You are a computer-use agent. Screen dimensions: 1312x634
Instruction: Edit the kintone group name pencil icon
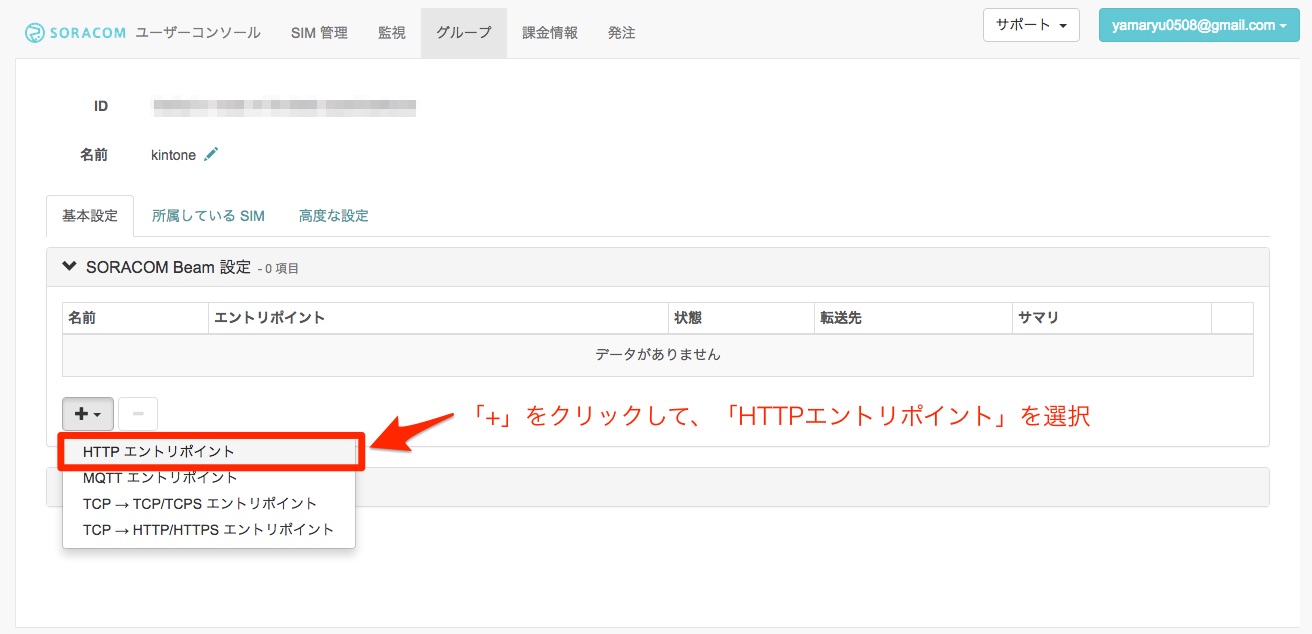211,155
